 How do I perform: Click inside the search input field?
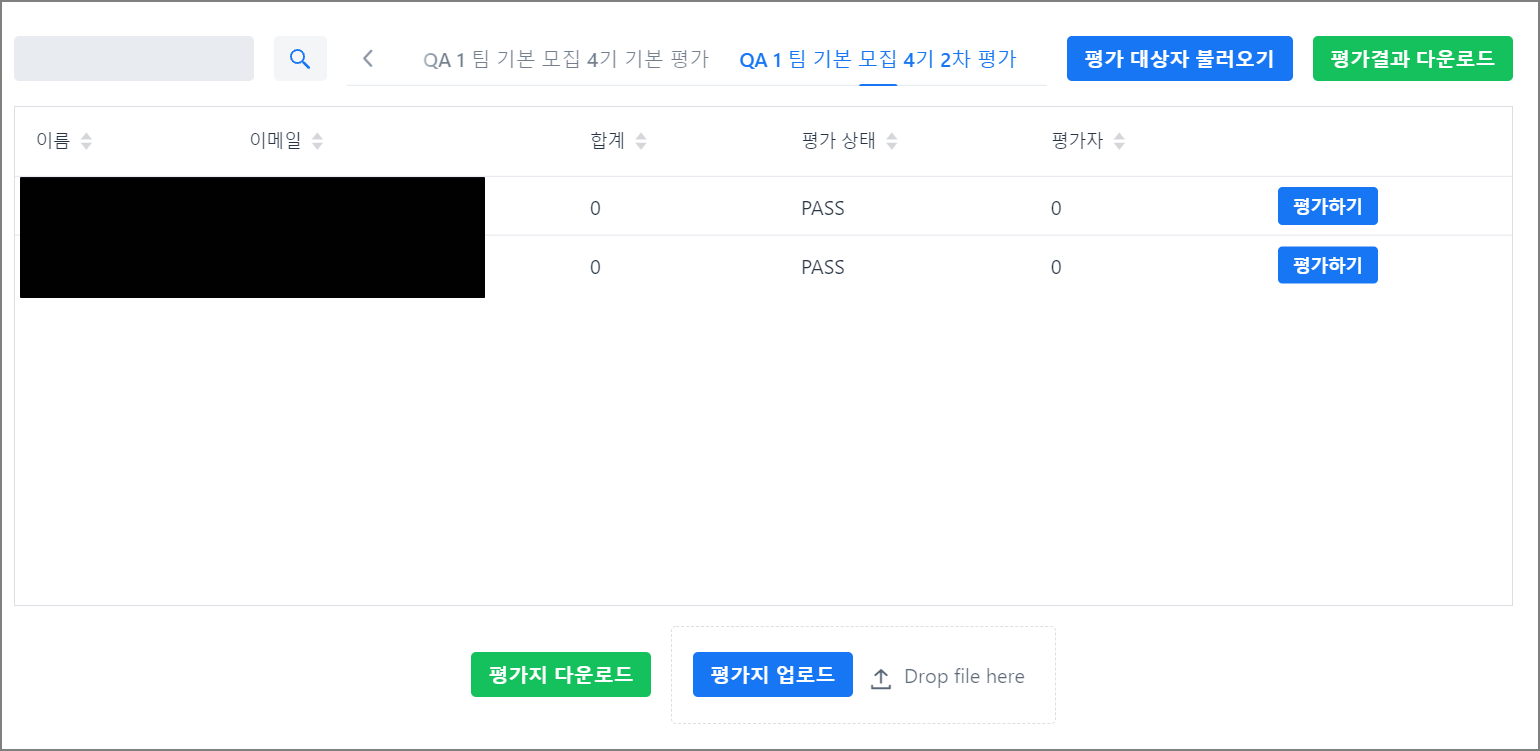[x=133, y=58]
